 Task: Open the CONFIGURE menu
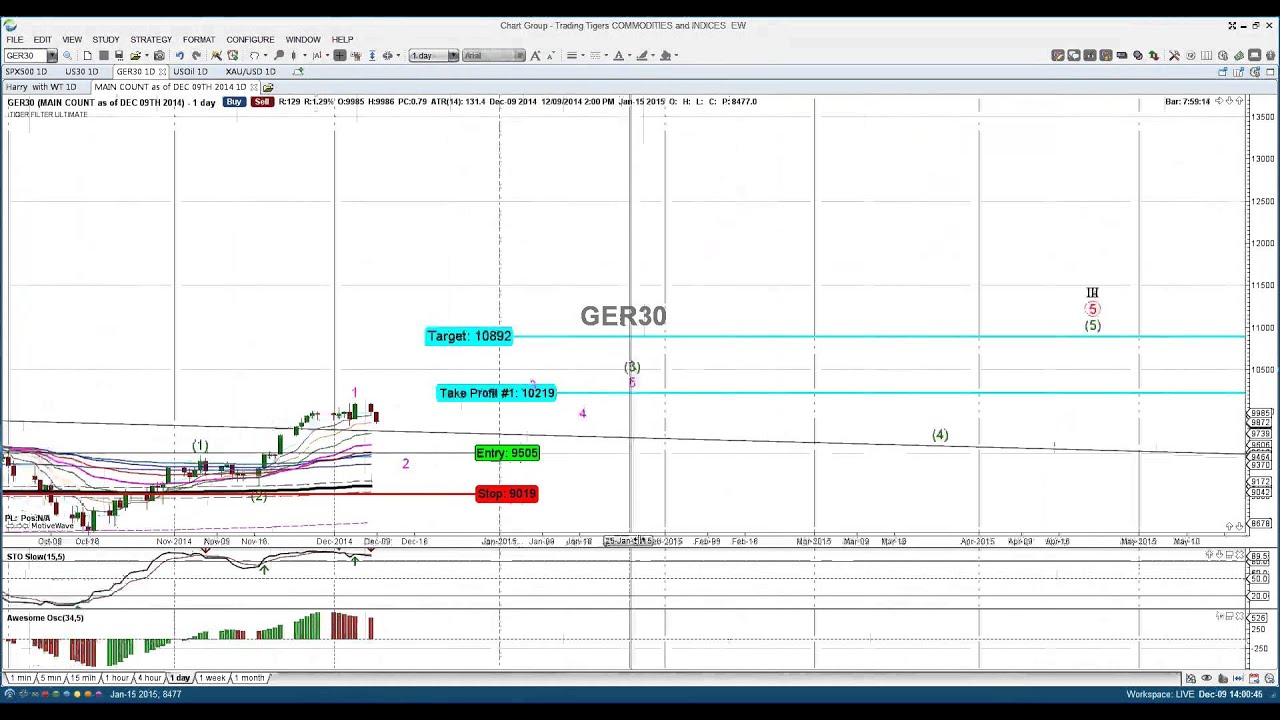coord(250,40)
